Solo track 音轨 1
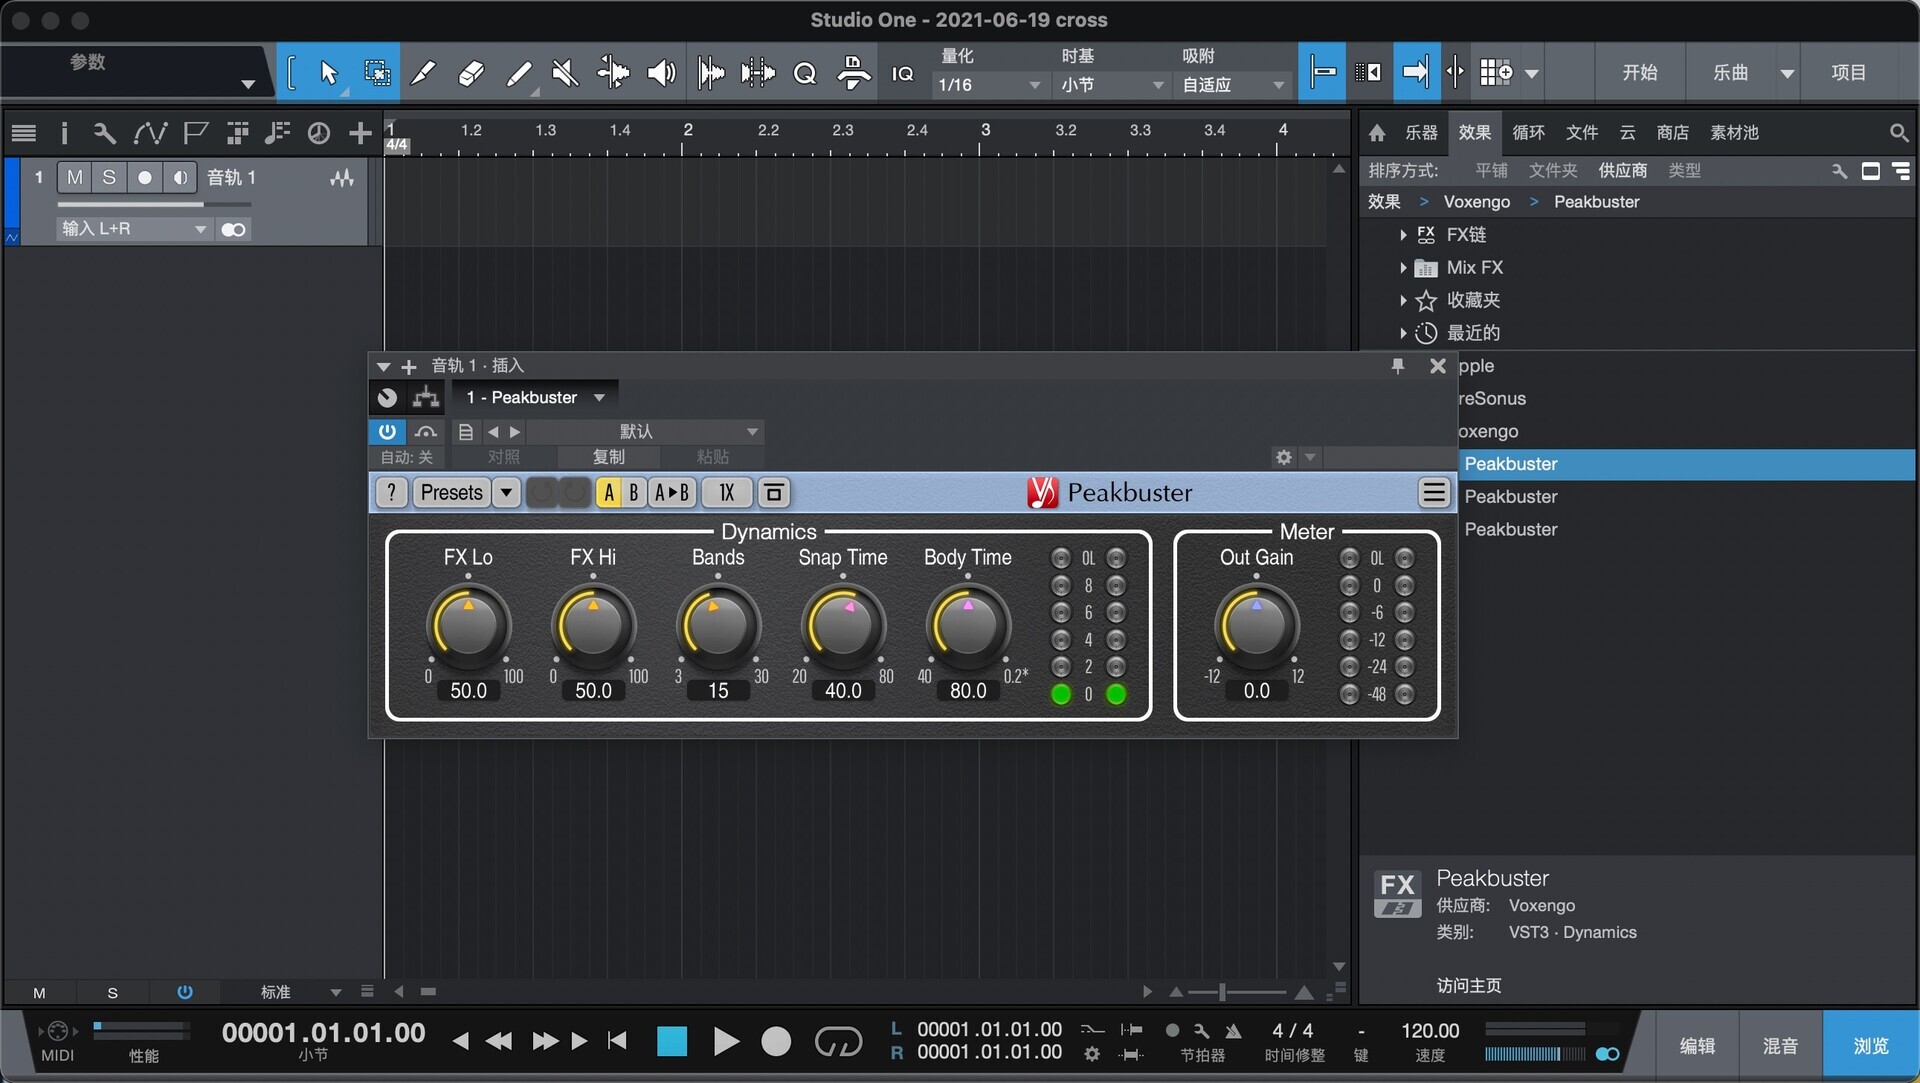Viewport: 1920px width, 1083px height. pos(109,177)
